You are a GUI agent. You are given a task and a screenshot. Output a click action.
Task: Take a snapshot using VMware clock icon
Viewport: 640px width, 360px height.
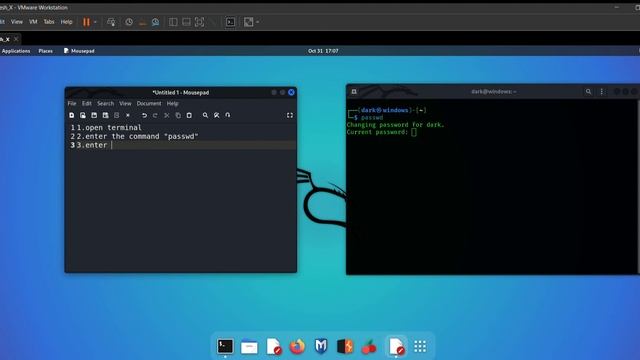(x=129, y=22)
